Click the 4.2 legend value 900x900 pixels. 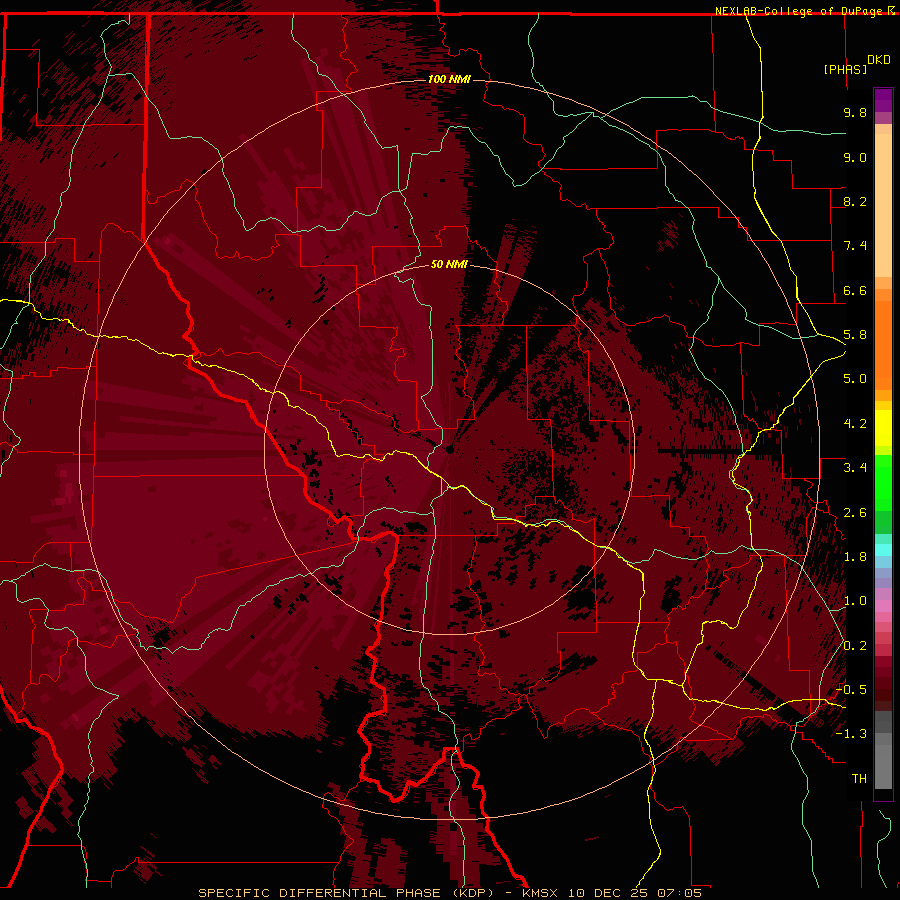pos(855,424)
